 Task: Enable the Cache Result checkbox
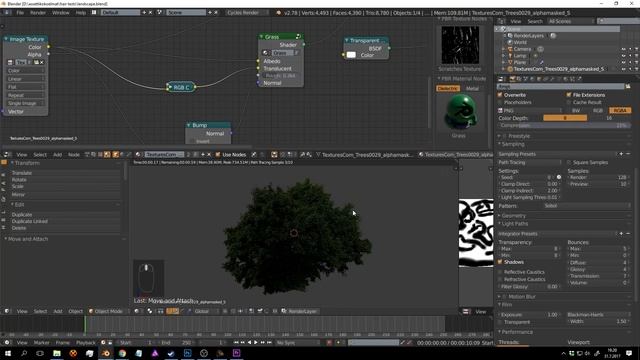(x=569, y=102)
